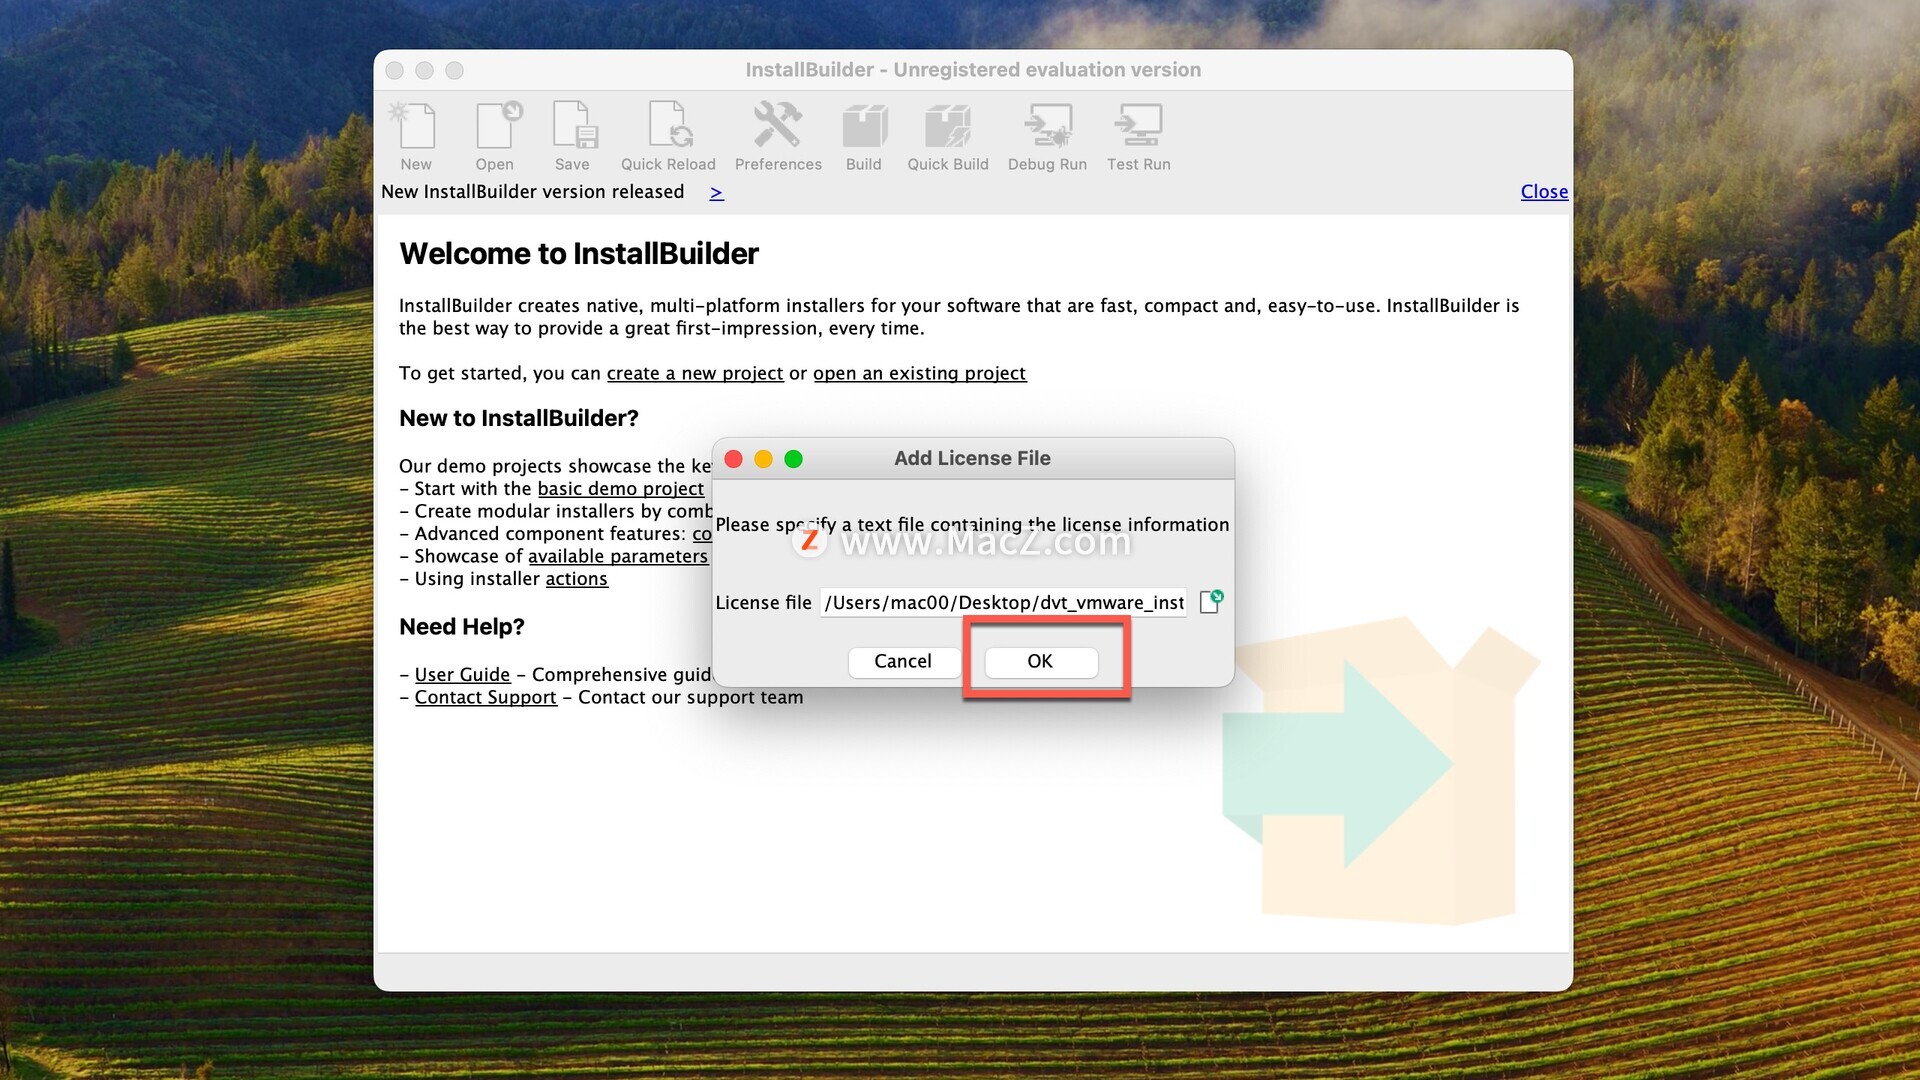
Task: Follow the create a new project link
Action: tap(695, 373)
